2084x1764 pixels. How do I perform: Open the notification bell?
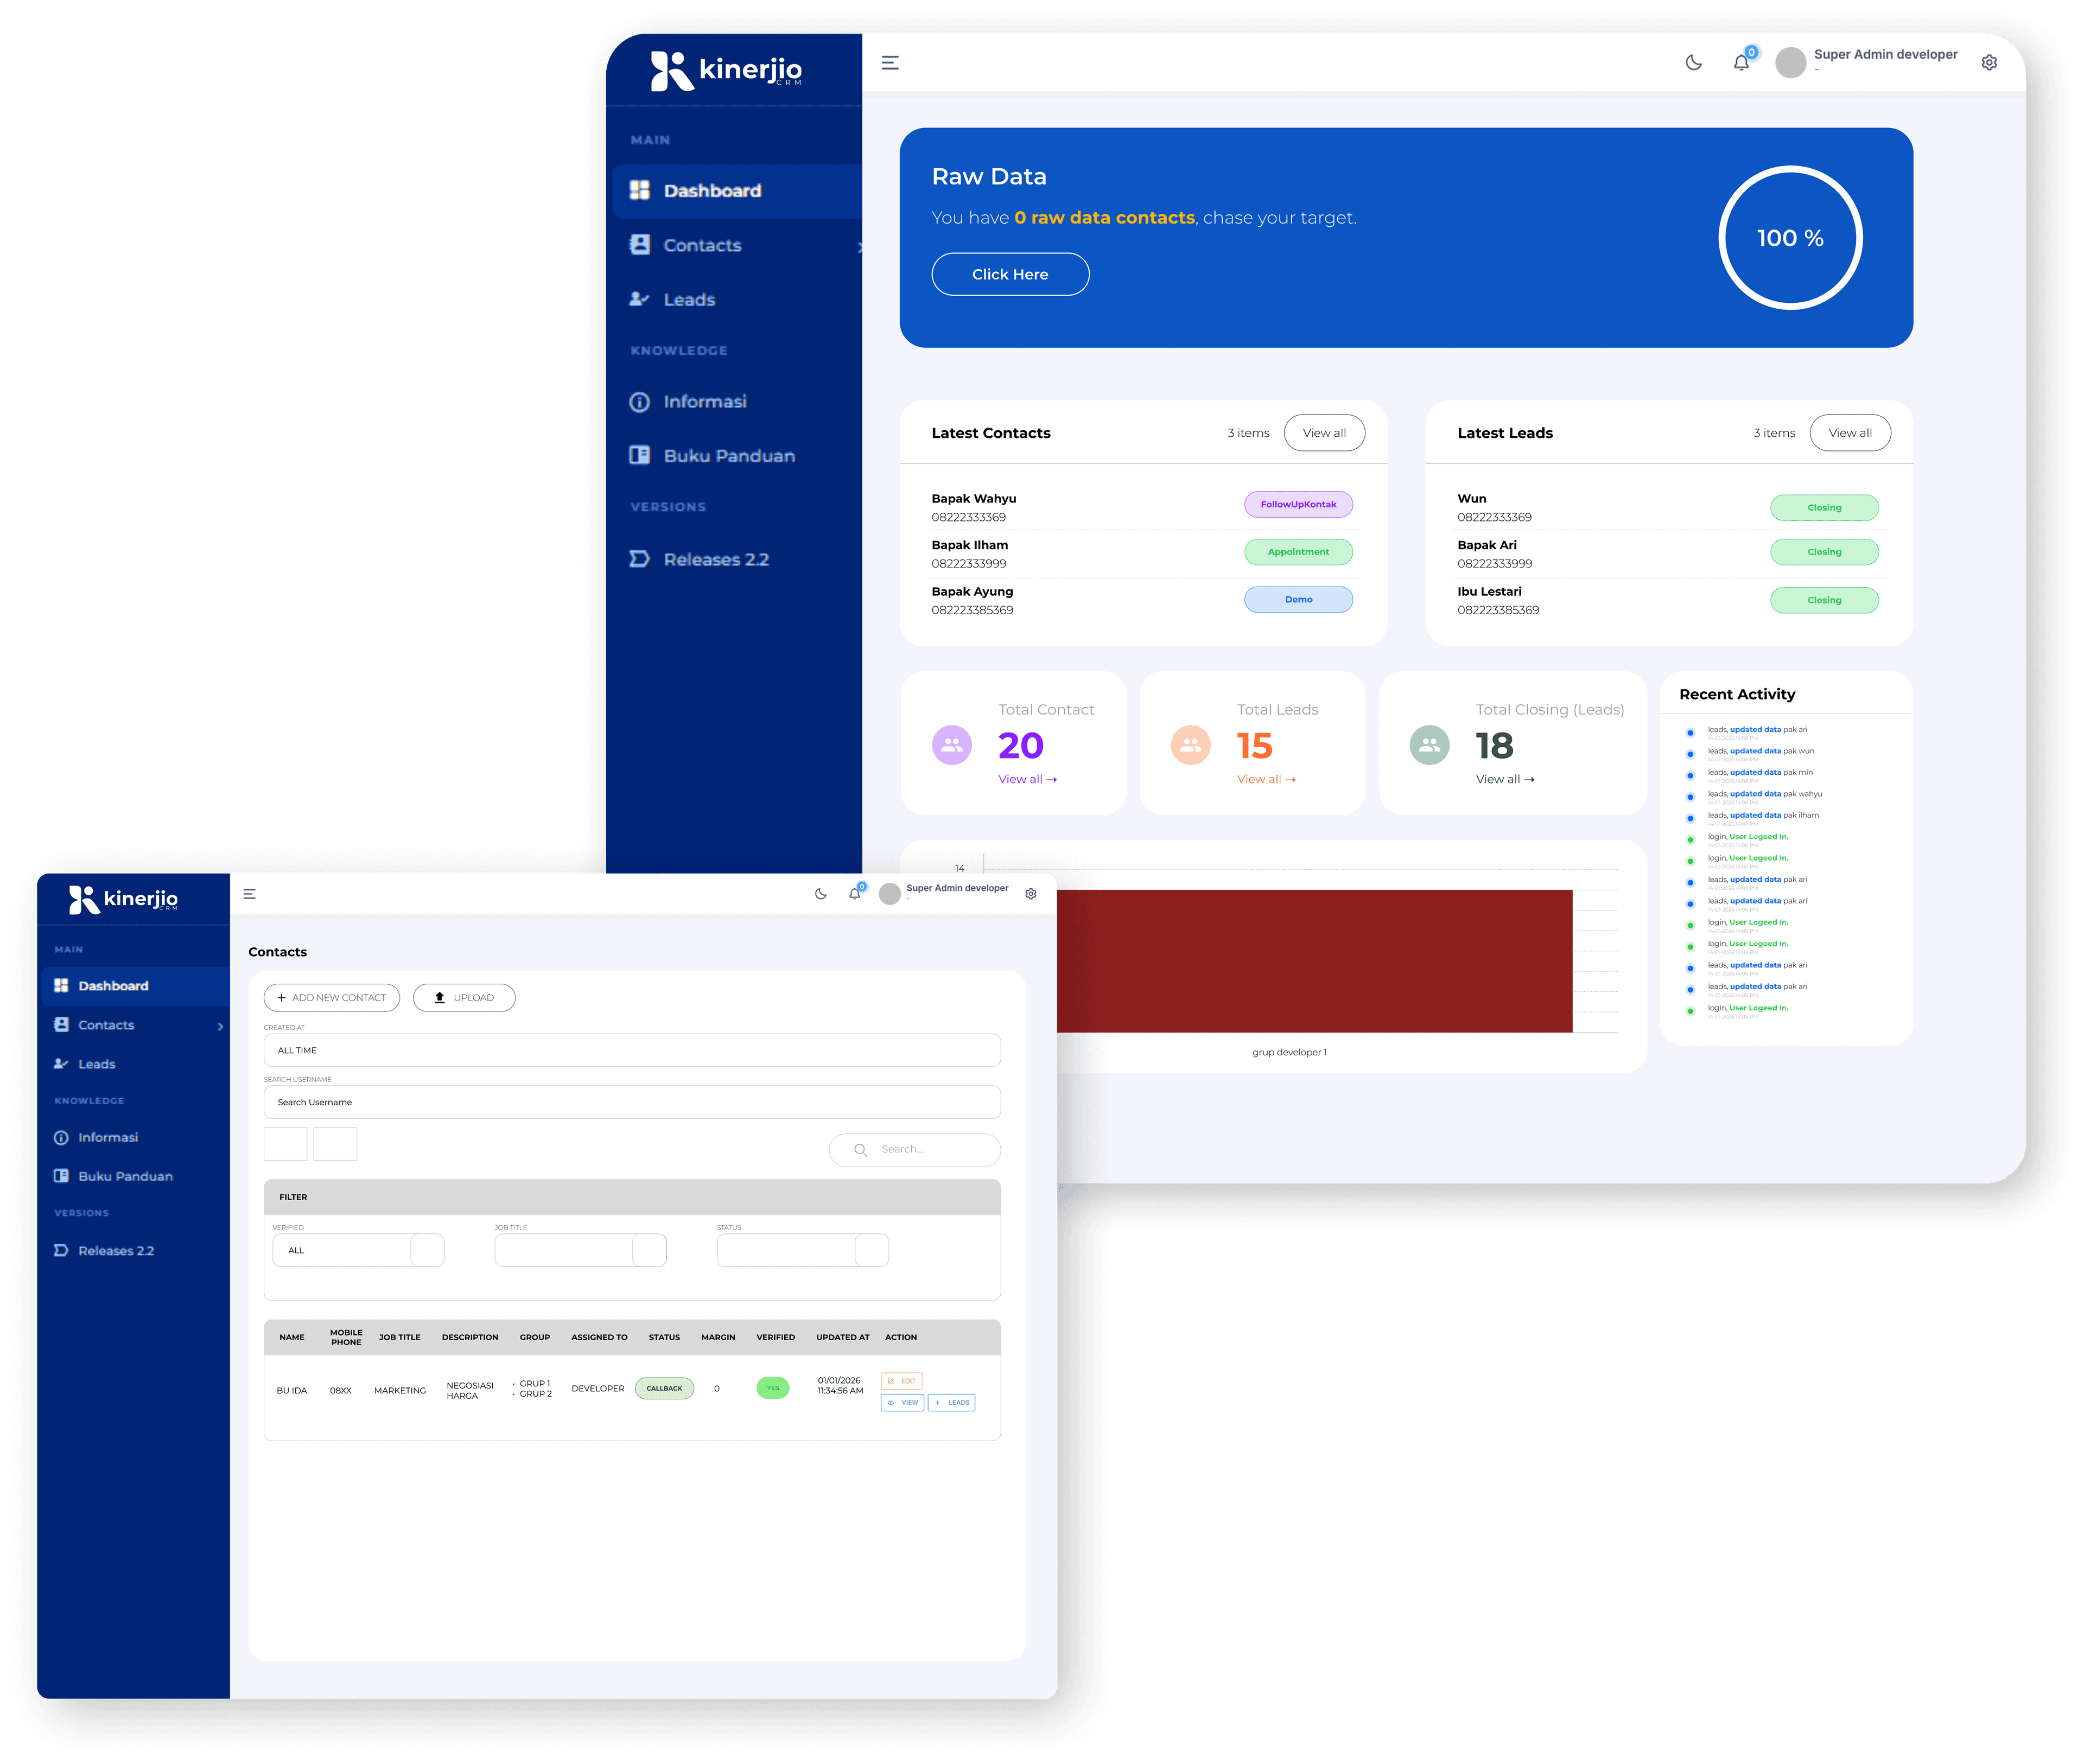pyautogui.click(x=1742, y=62)
